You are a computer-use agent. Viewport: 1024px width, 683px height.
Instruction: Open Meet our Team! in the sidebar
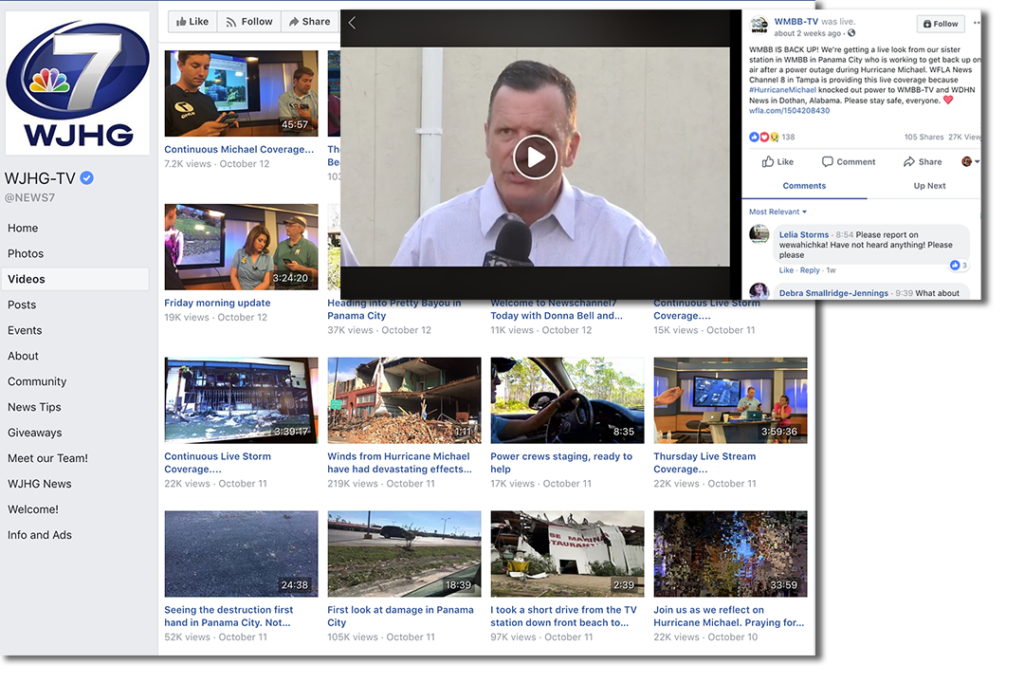coord(48,458)
